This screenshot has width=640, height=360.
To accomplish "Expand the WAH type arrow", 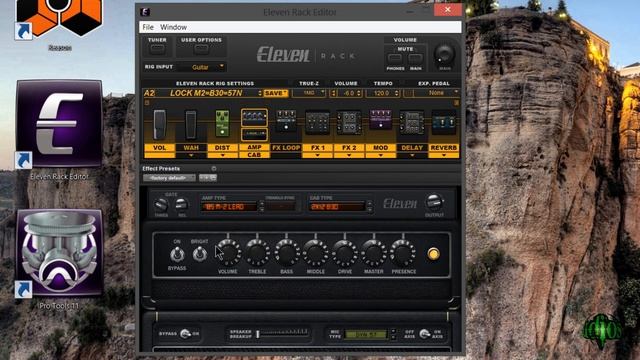I will [191, 155].
